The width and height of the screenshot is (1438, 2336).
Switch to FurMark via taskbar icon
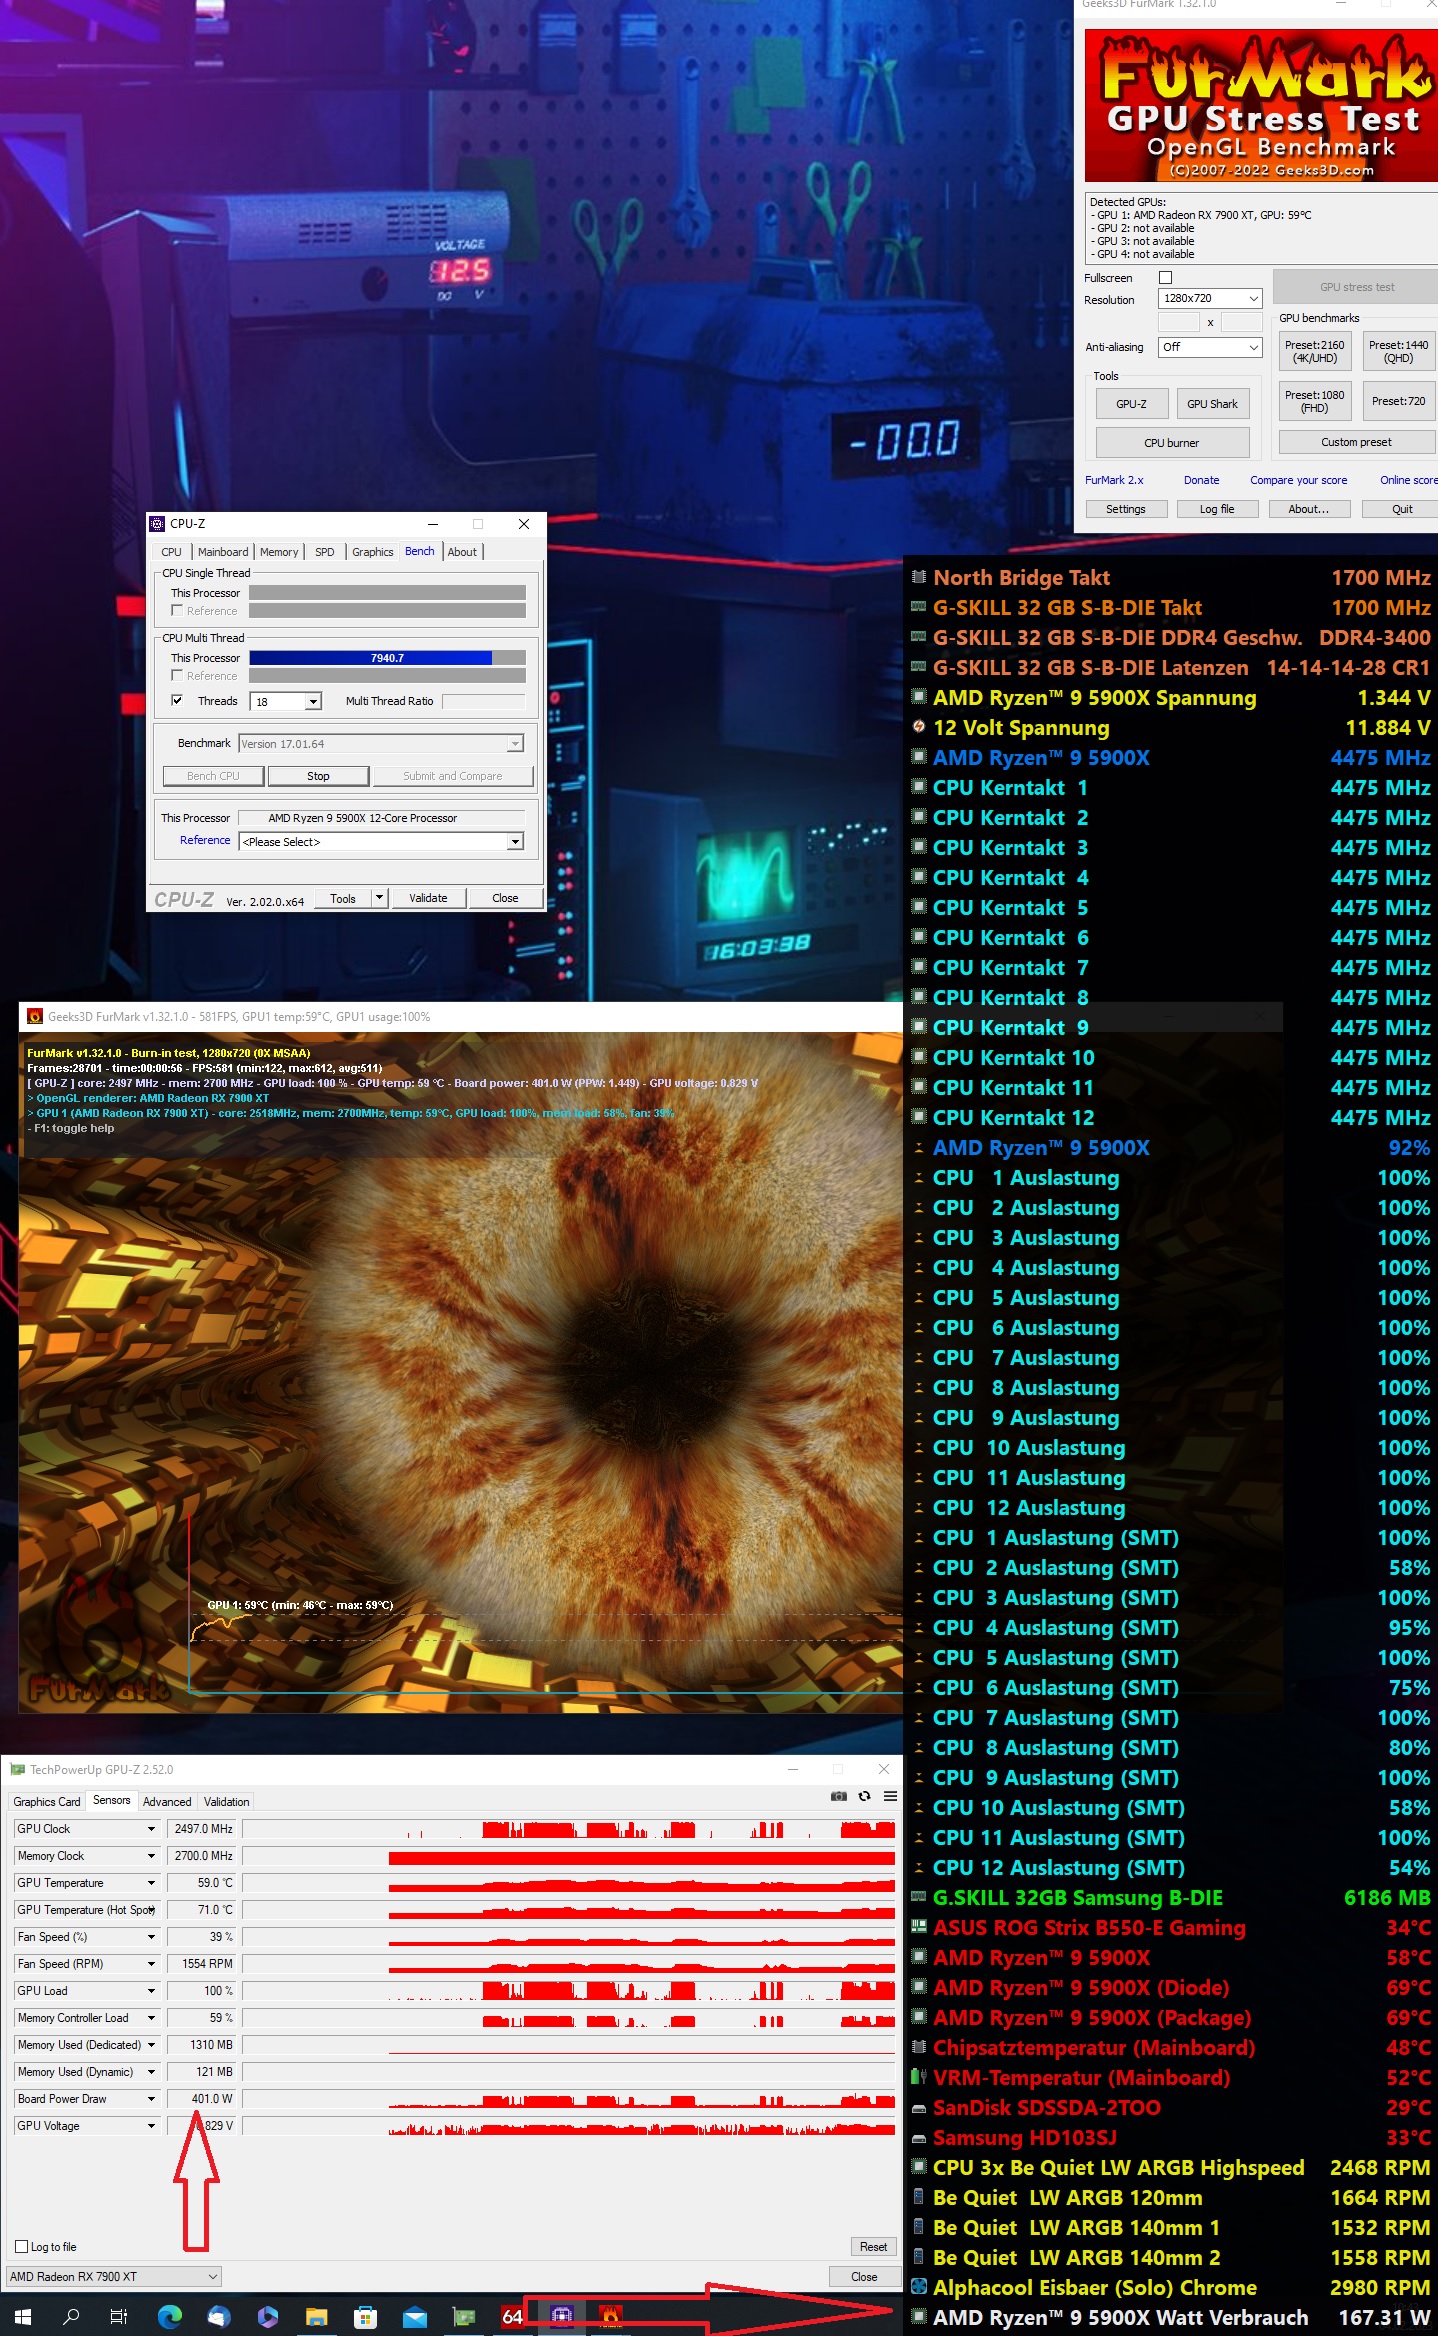tap(610, 2316)
